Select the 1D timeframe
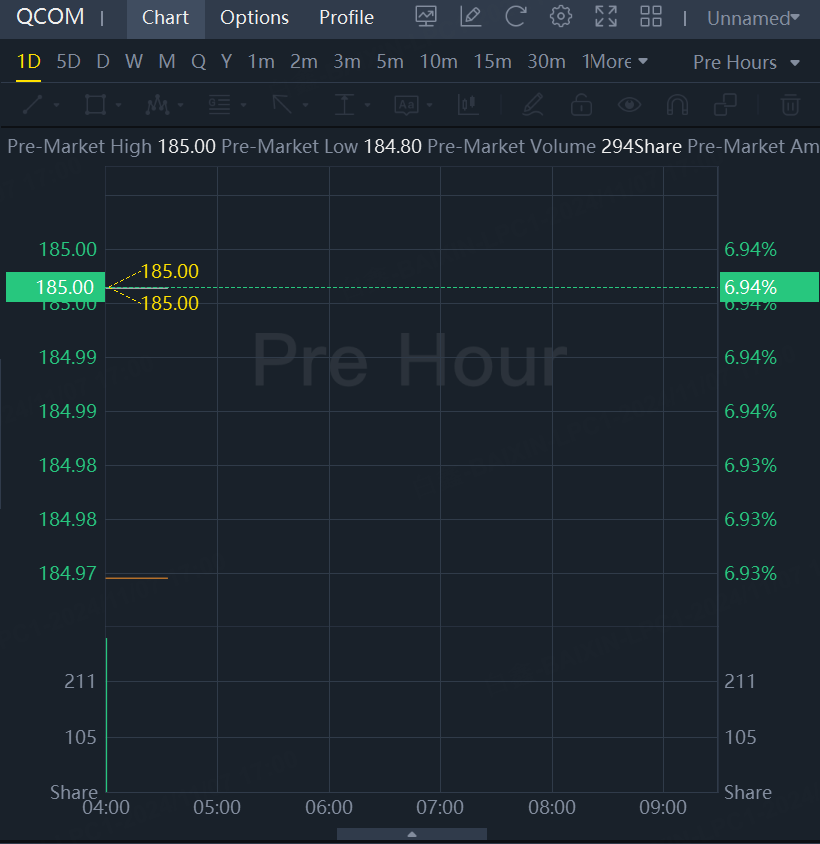Image resolution: width=820 pixels, height=844 pixels. [x=29, y=61]
